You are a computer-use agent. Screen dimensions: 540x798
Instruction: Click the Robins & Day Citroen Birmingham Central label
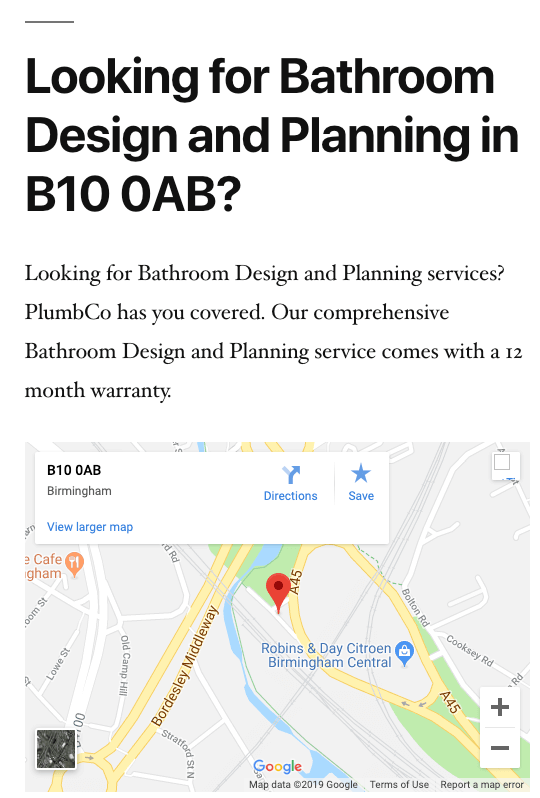coord(327,655)
